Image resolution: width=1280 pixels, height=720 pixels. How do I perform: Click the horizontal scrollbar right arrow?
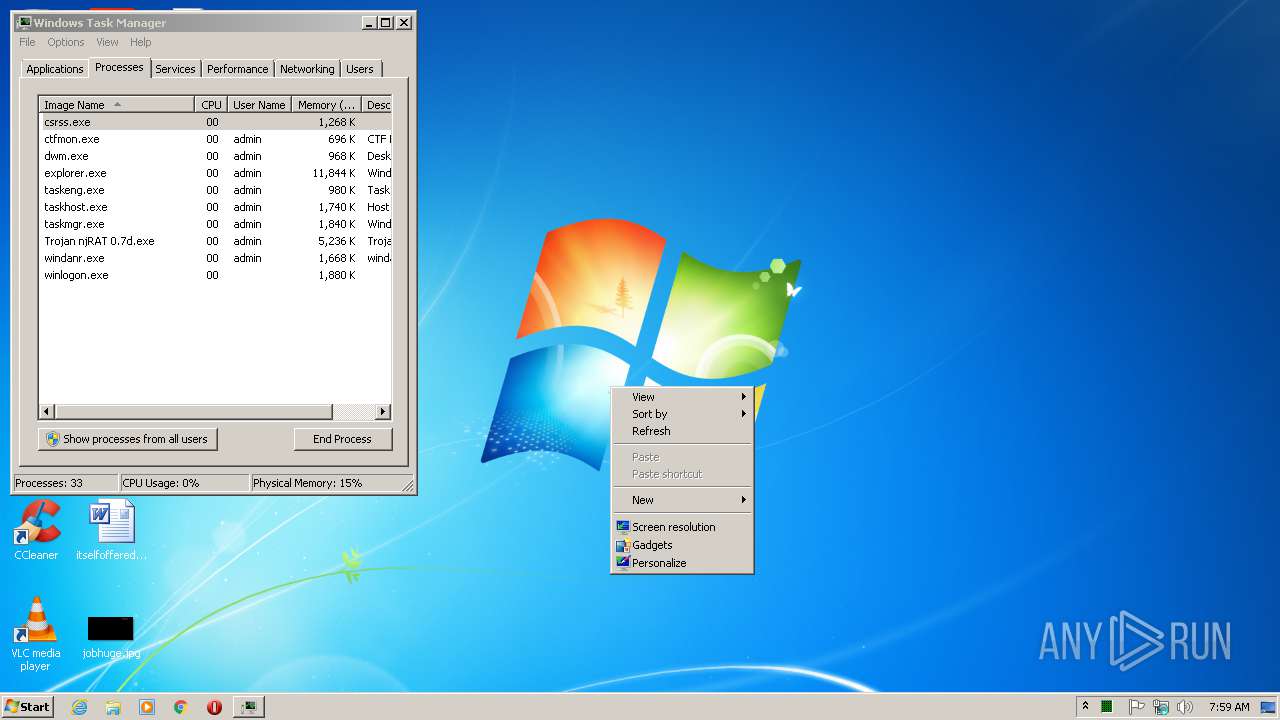pyautogui.click(x=383, y=412)
